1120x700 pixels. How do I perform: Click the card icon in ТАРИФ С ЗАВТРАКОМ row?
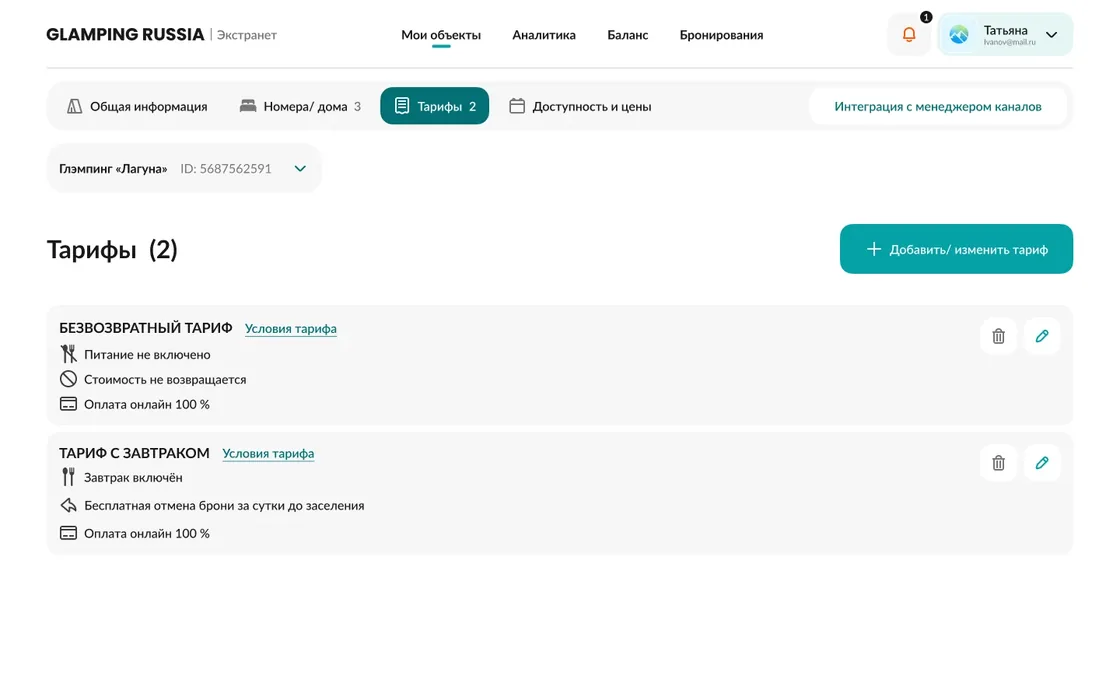[x=69, y=533]
